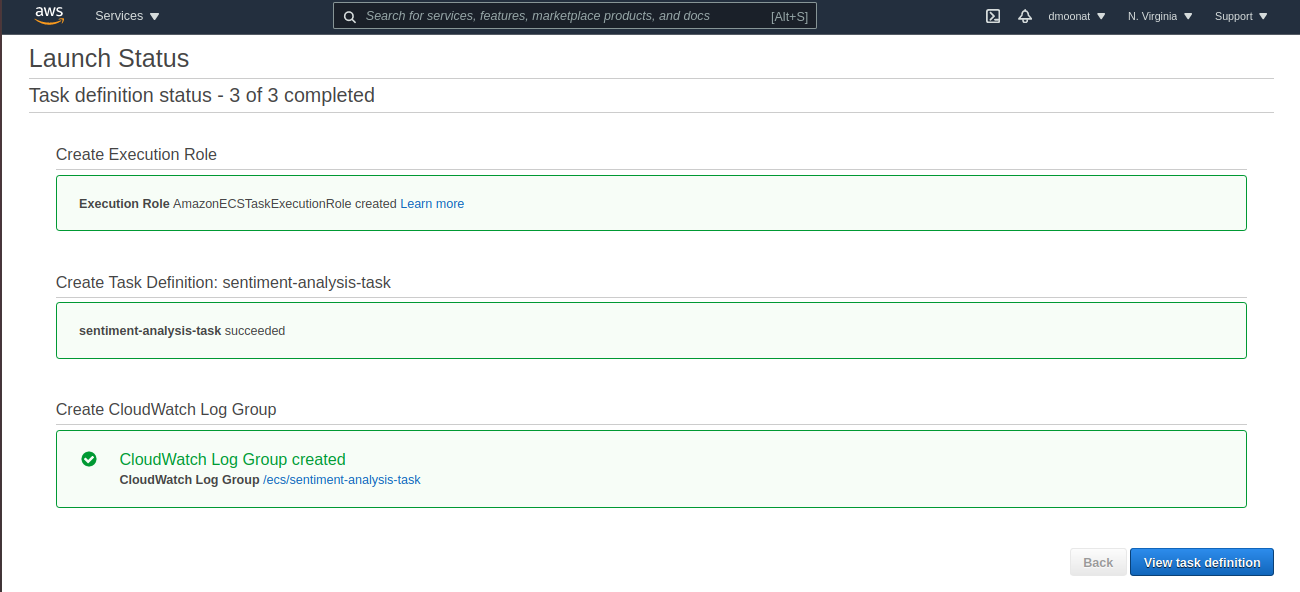Click the AmazonECSTaskExecutionRole created text
The height and width of the screenshot is (592, 1300).
click(x=285, y=203)
